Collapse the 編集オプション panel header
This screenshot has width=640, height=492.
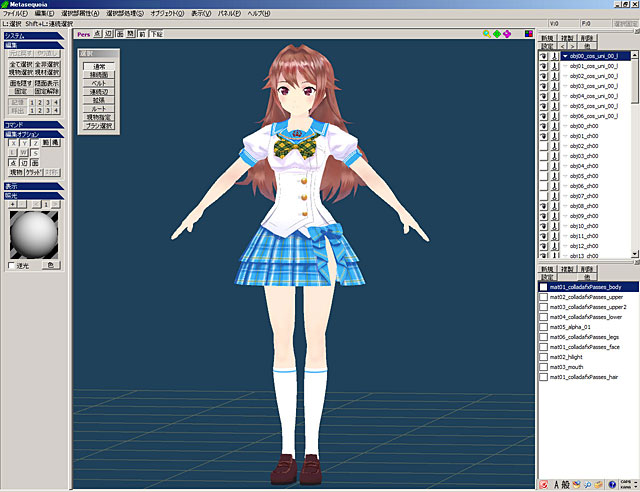pyautogui.click(x=34, y=134)
